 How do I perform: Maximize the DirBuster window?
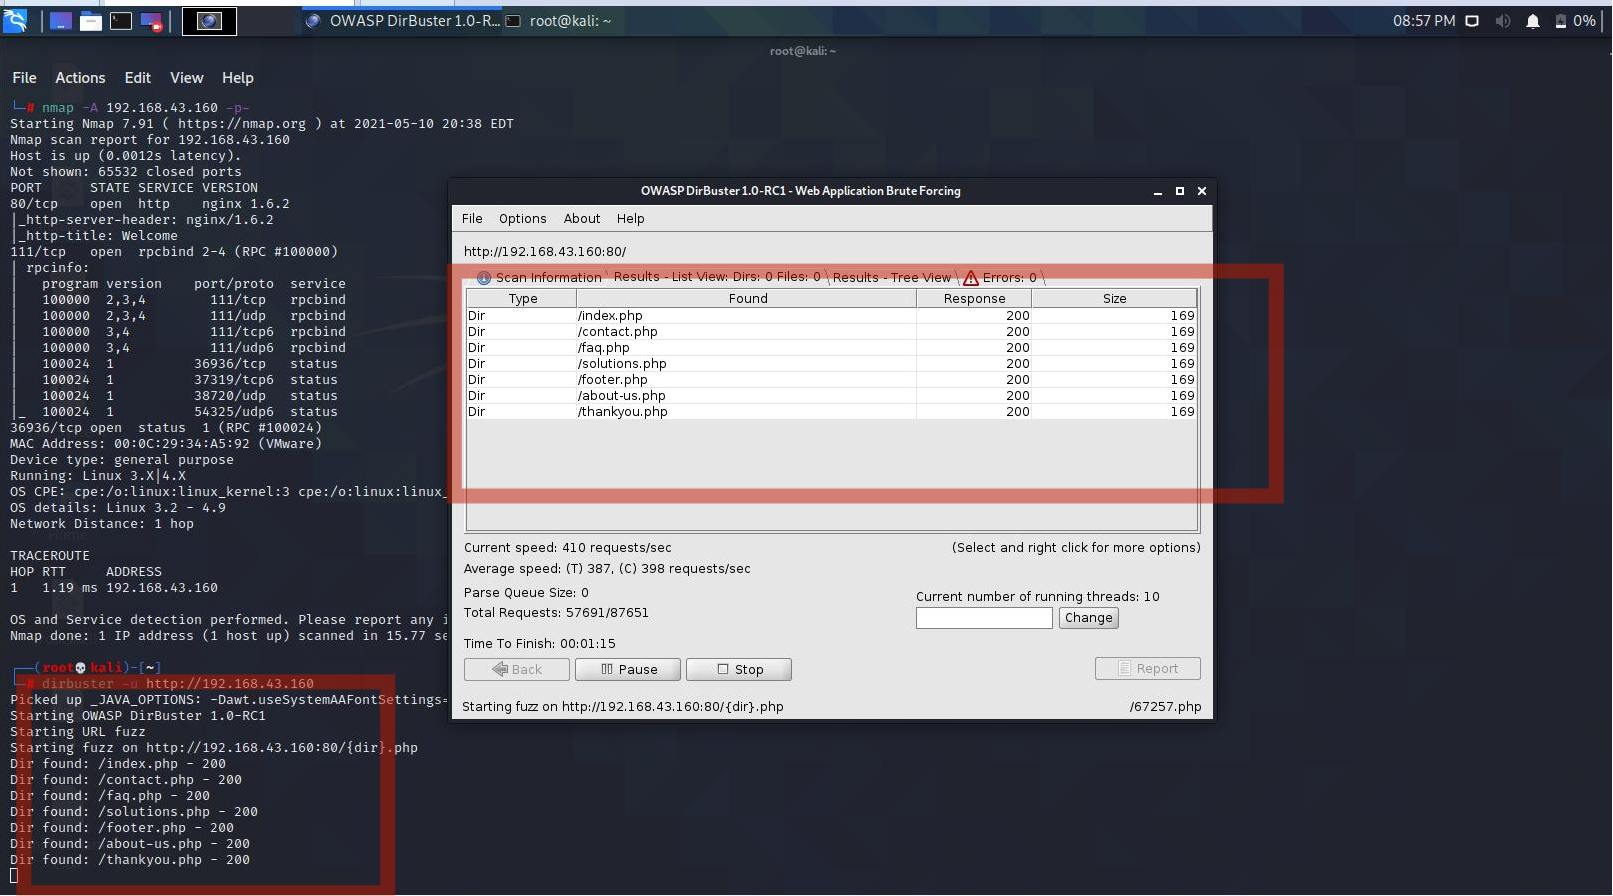click(x=1180, y=191)
